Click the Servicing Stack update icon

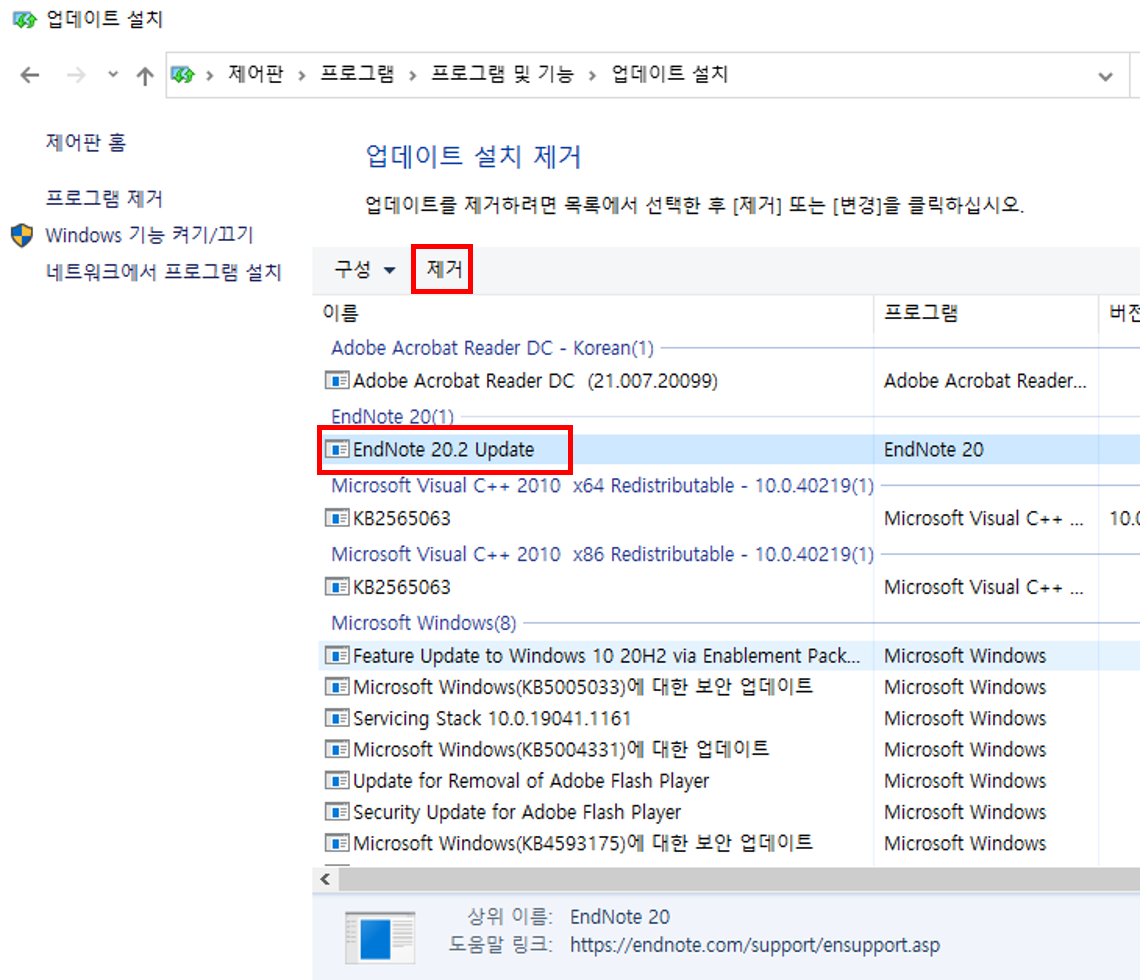point(336,718)
